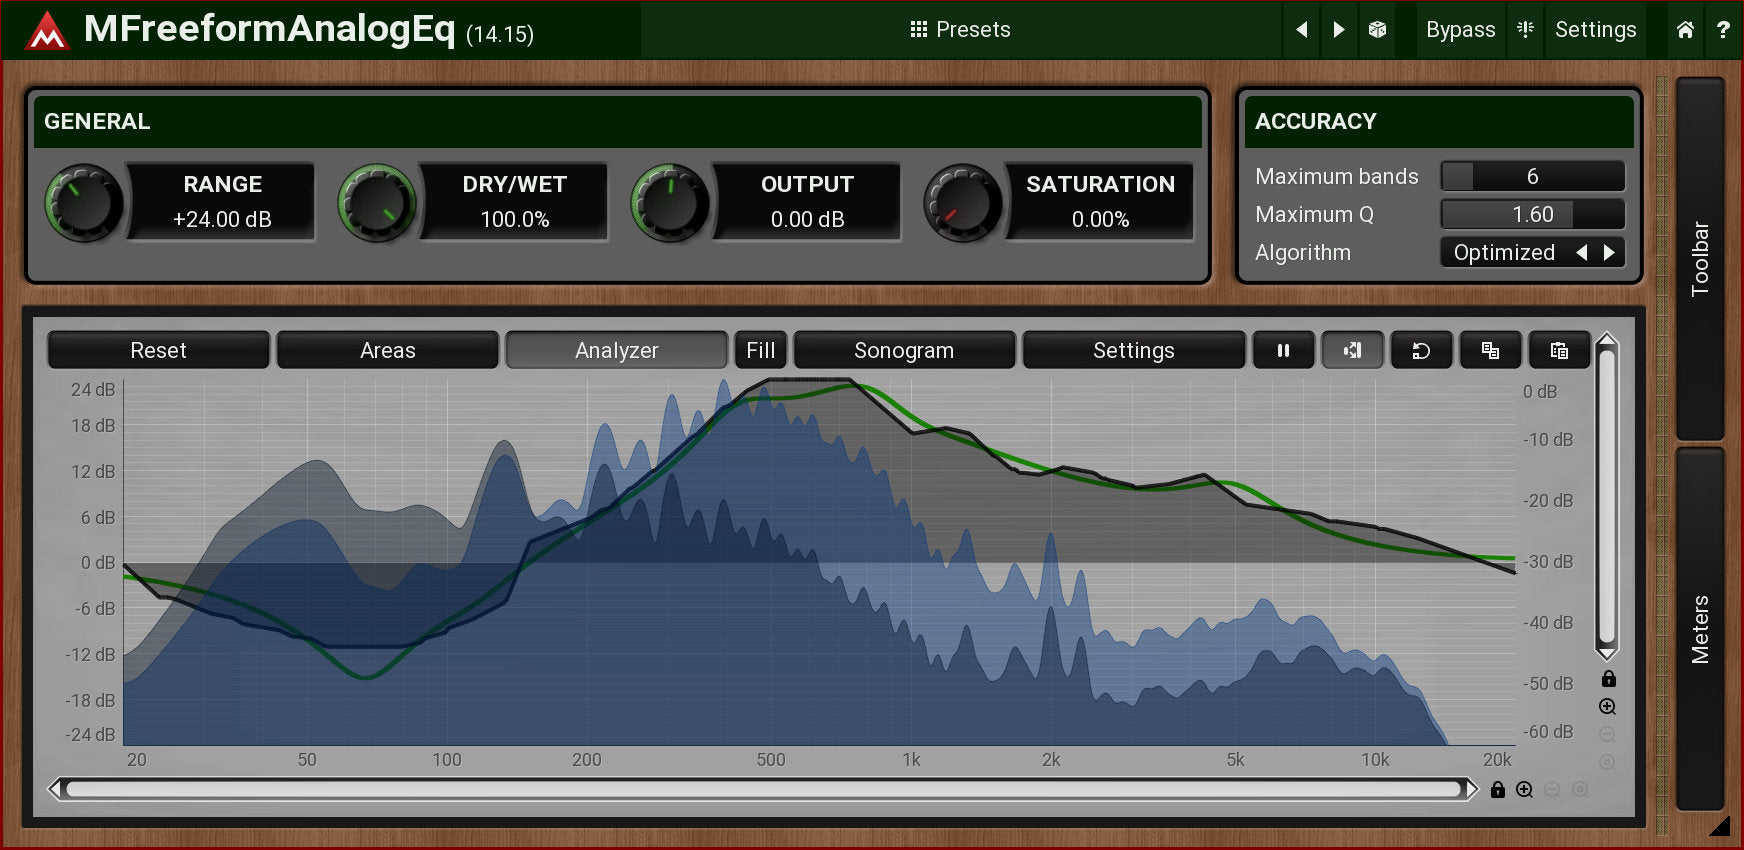
Task: Toggle the Bypass button
Action: click(x=1460, y=30)
